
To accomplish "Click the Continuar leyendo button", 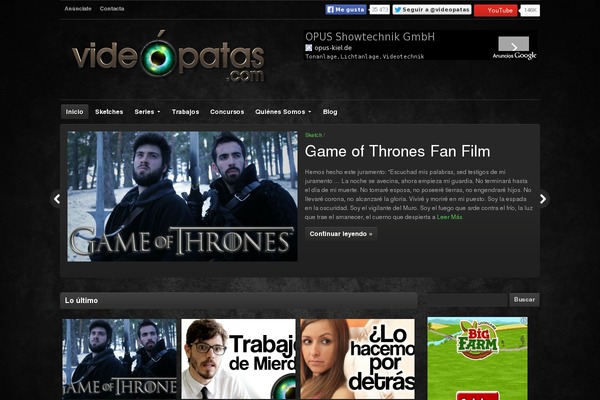I will (x=341, y=234).
